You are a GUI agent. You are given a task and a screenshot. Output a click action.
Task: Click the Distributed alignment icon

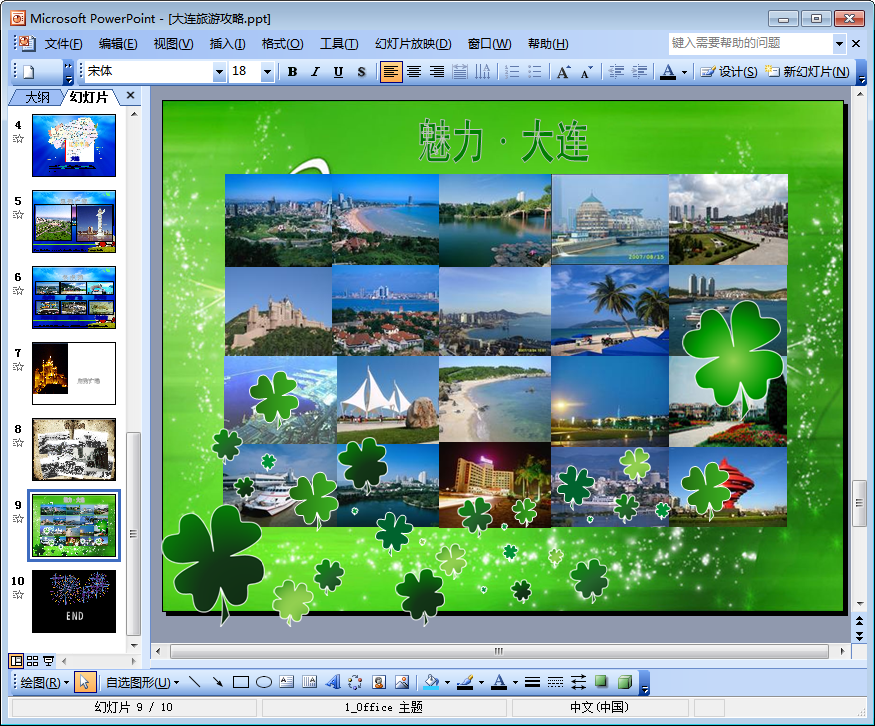pos(460,71)
